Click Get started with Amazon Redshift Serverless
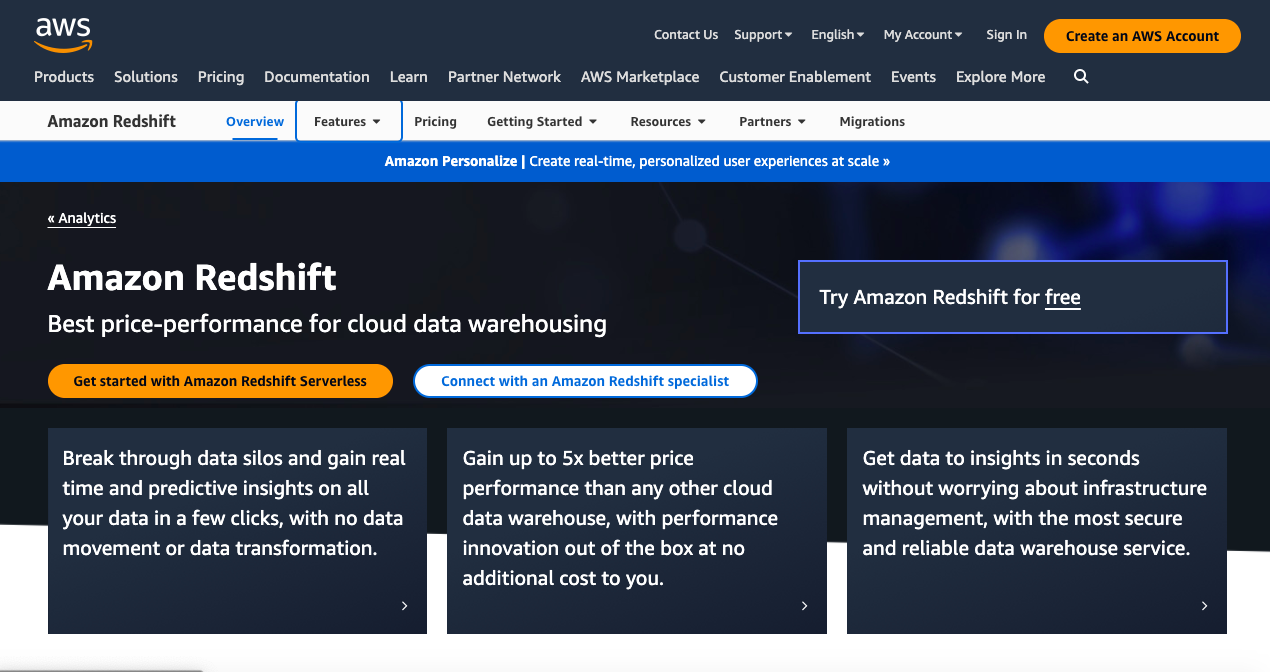The width and height of the screenshot is (1270, 672). (x=220, y=381)
